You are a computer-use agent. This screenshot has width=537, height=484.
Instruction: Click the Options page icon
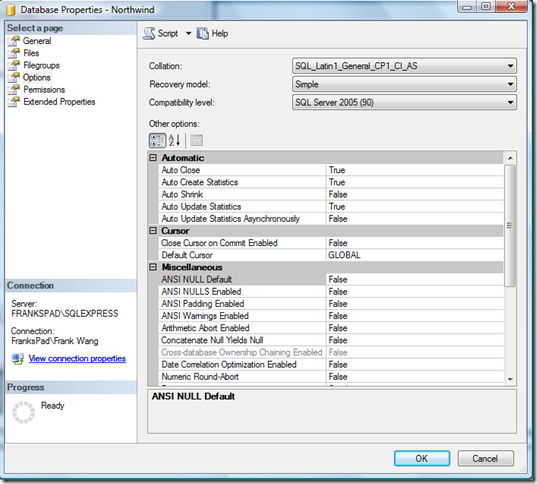(x=14, y=77)
